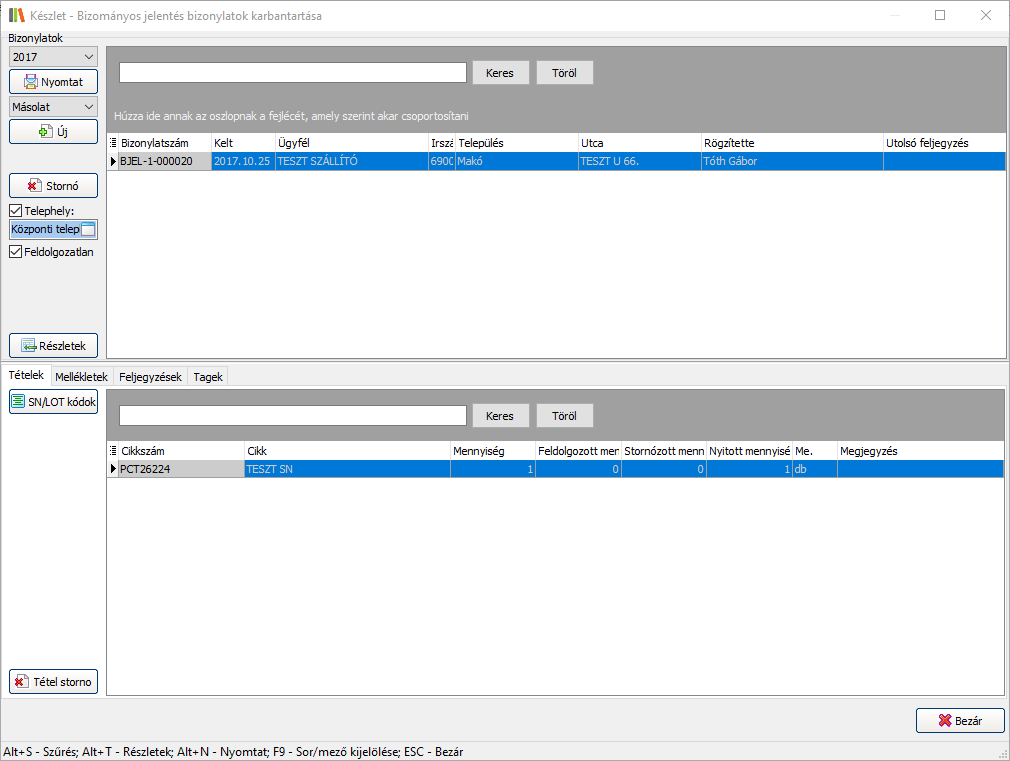1010x761 pixels.
Task: Create a new document with Új
Action: click(53, 131)
